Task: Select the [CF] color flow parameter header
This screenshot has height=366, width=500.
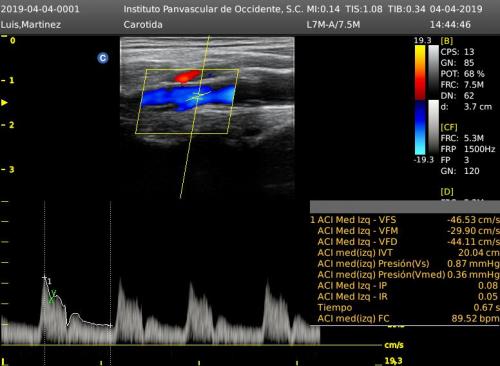Action: [449, 127]
